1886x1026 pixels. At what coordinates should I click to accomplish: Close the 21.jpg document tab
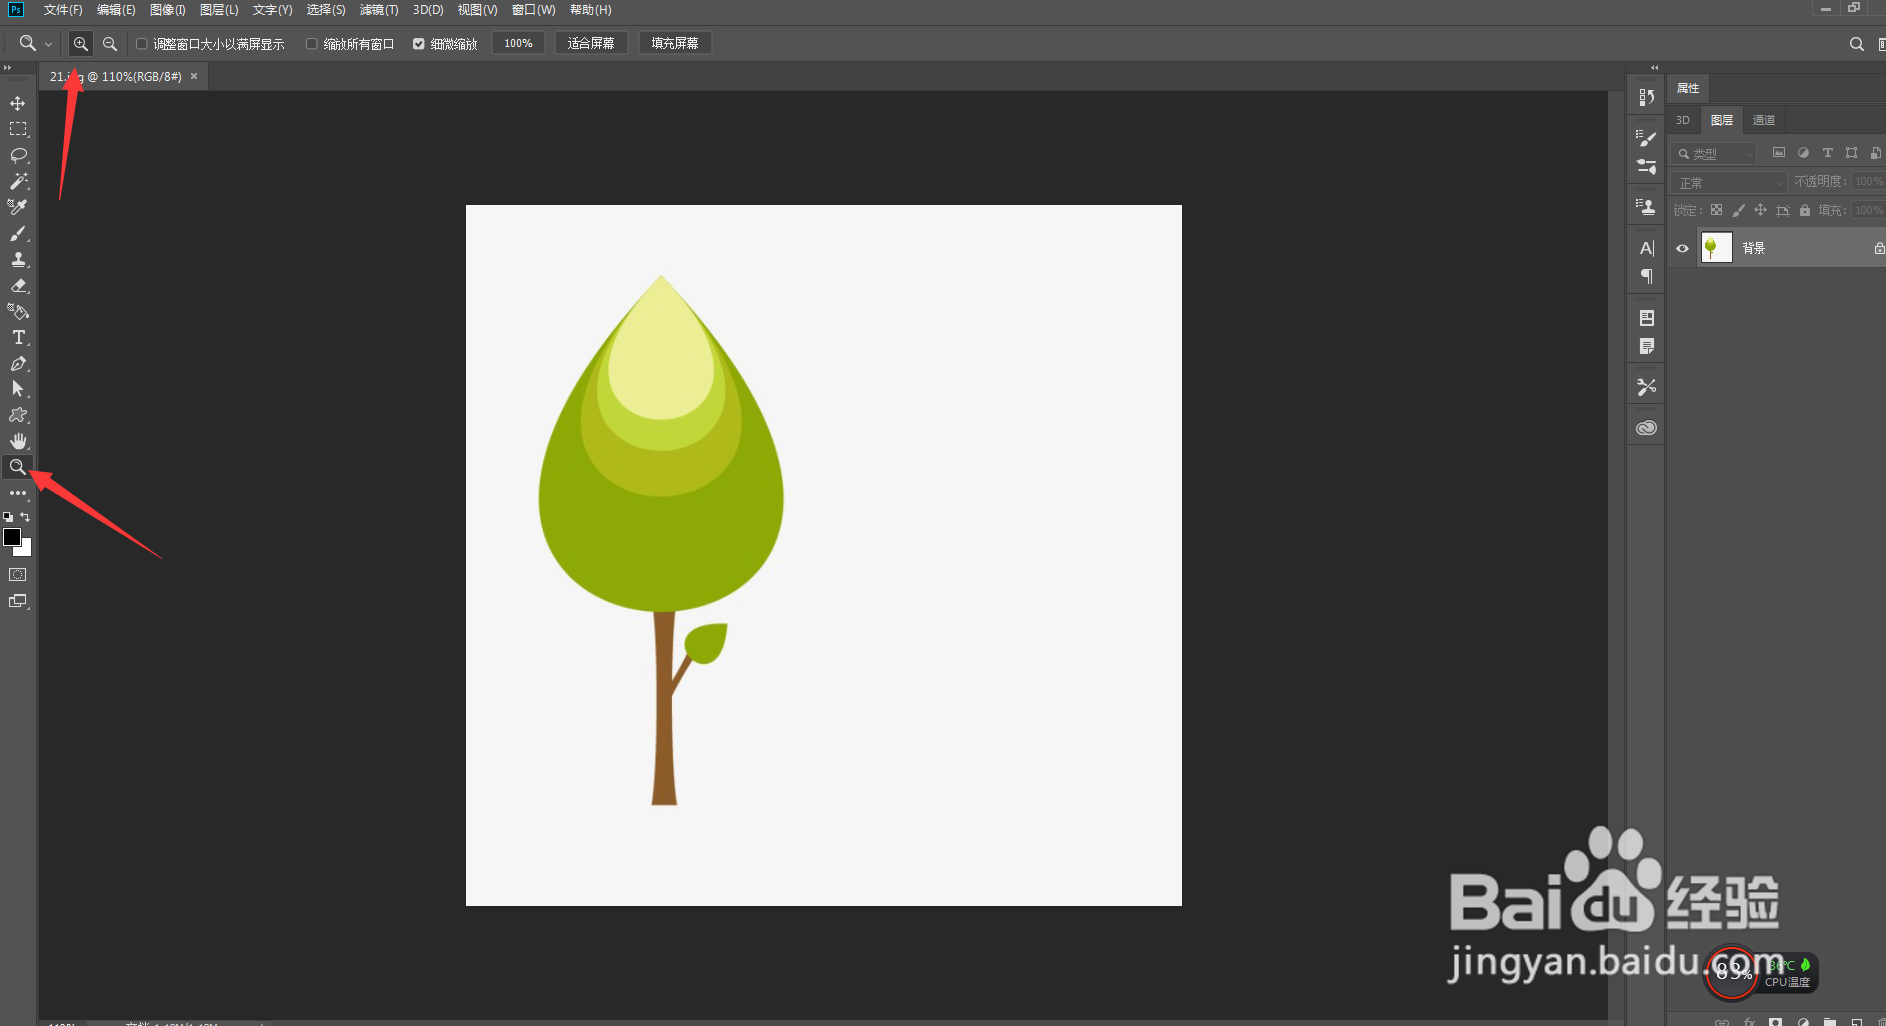(x=194, y=76)
